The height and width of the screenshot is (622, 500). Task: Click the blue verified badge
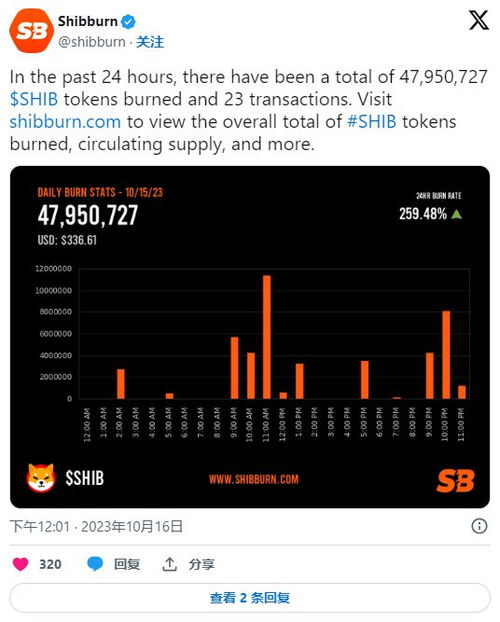[x=128, y=21]
